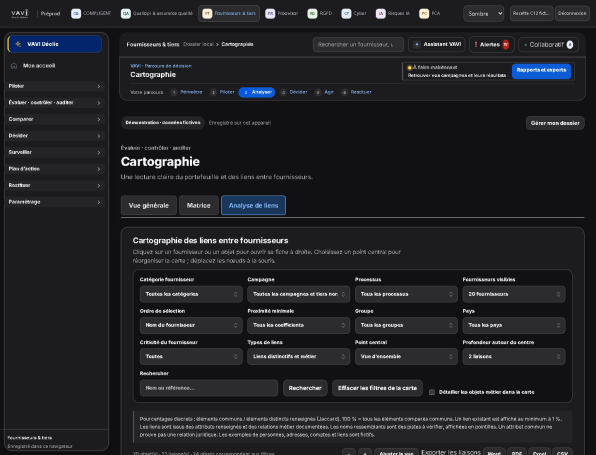596x455 pixels.
Task: Open Criticité du fournisseur dropdown
Action: point(191,357)
